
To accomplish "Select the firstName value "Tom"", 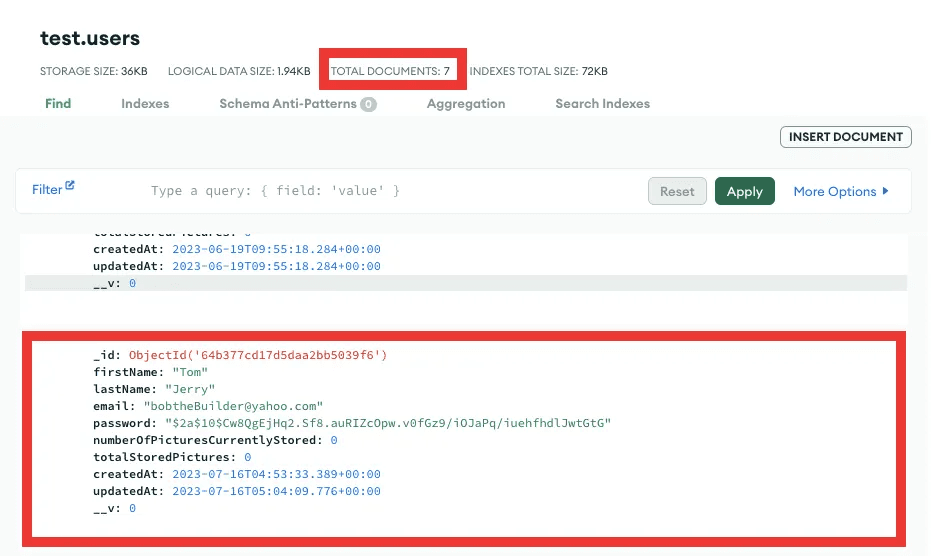I will 190,373.
